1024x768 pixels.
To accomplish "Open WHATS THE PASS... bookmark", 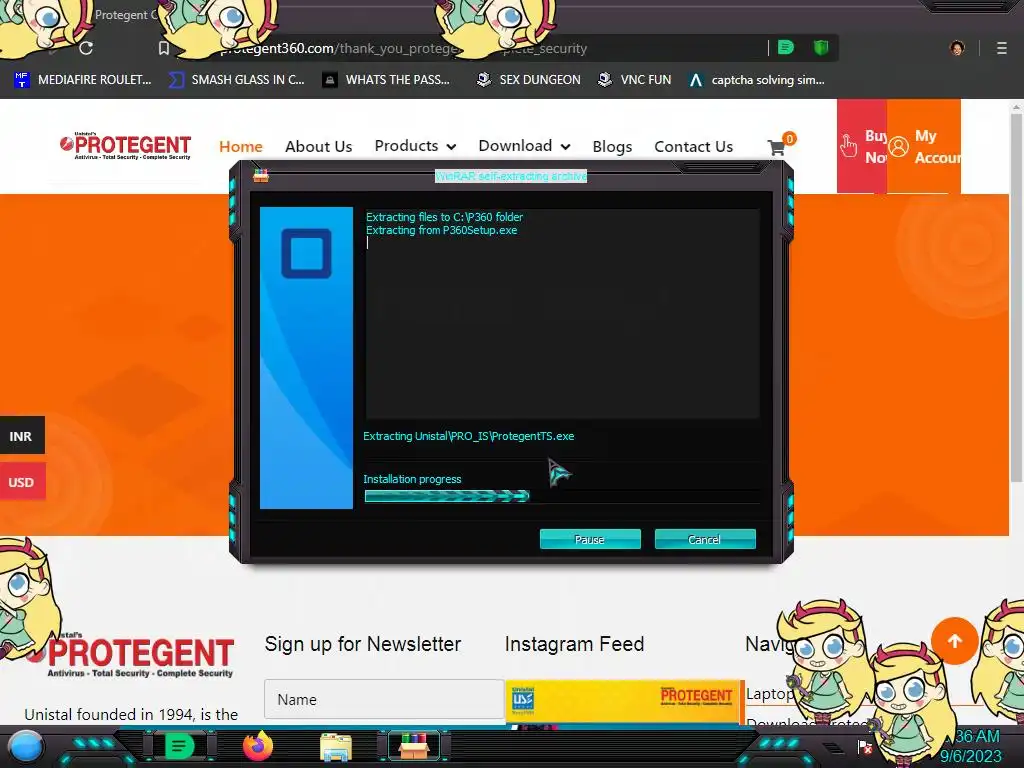I will click(x=387, y=80).
